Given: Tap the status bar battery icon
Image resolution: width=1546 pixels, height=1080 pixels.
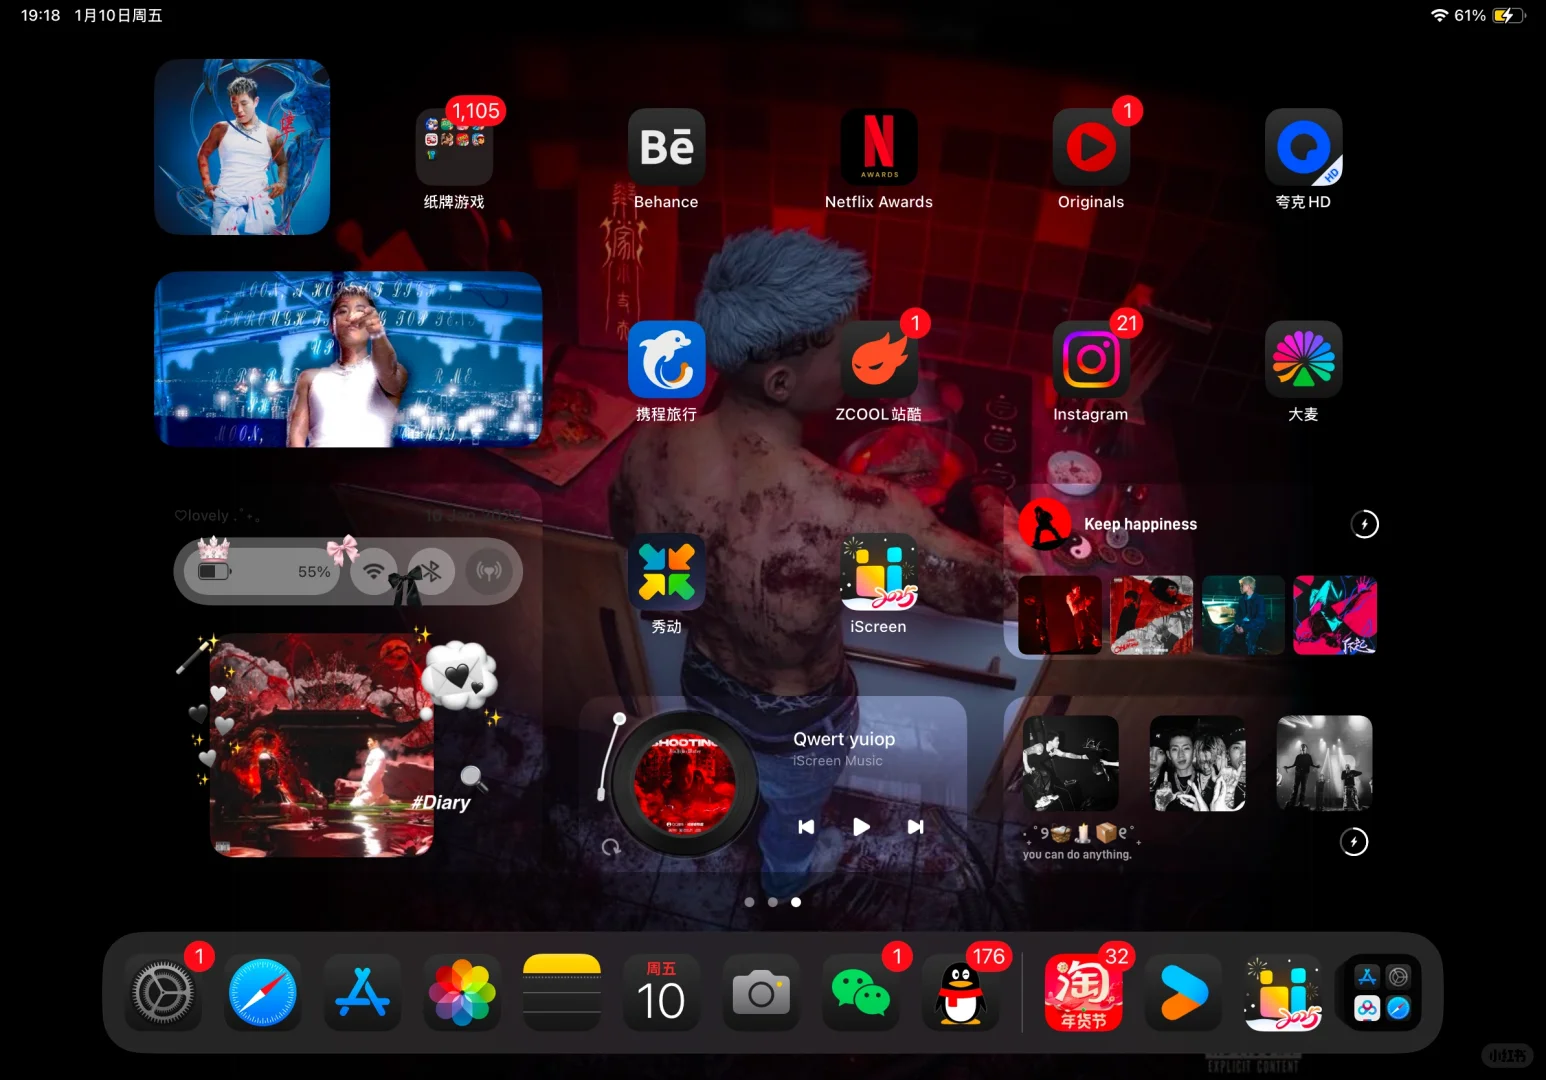Looking at the screenshot, I should [1507, 15].
